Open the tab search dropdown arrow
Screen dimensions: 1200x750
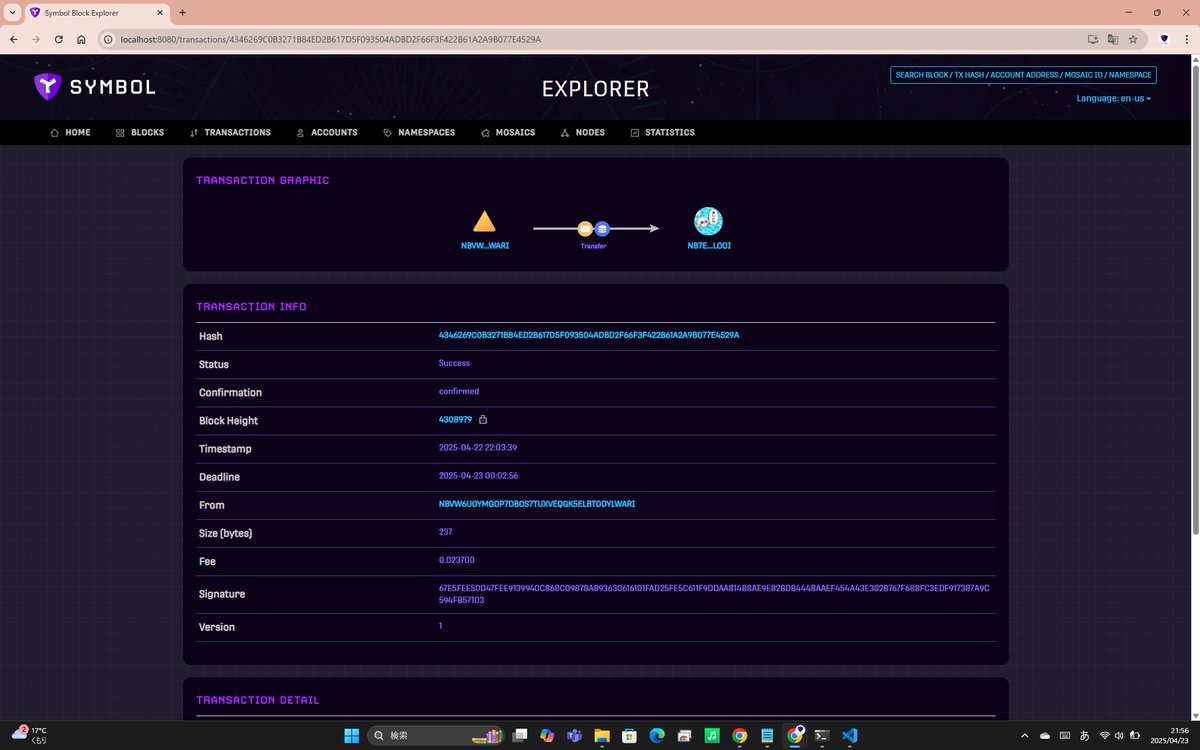(11, 12)
